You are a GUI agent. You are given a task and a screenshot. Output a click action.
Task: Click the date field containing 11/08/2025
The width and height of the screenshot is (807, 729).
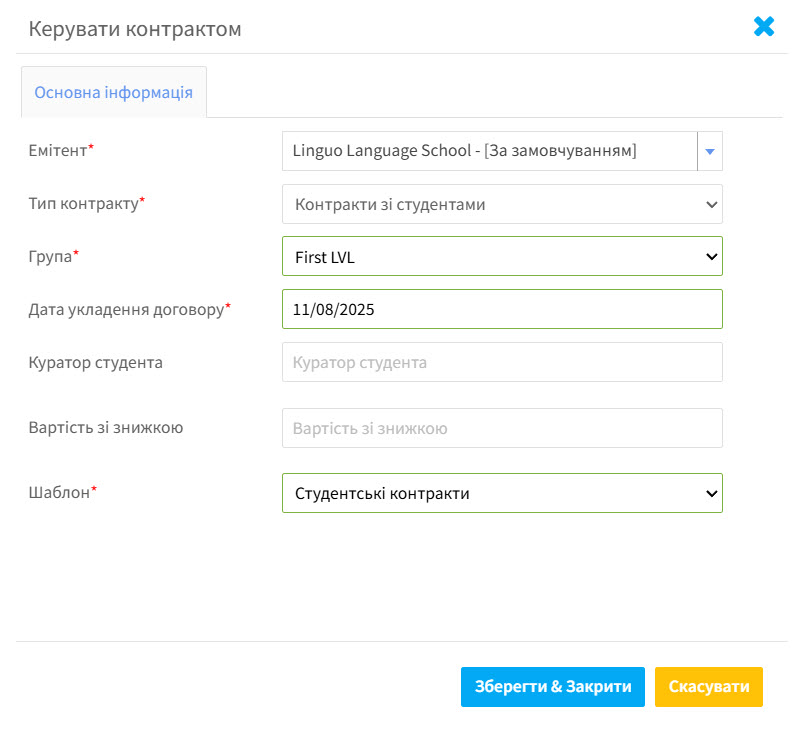click(x=502, y=309)
